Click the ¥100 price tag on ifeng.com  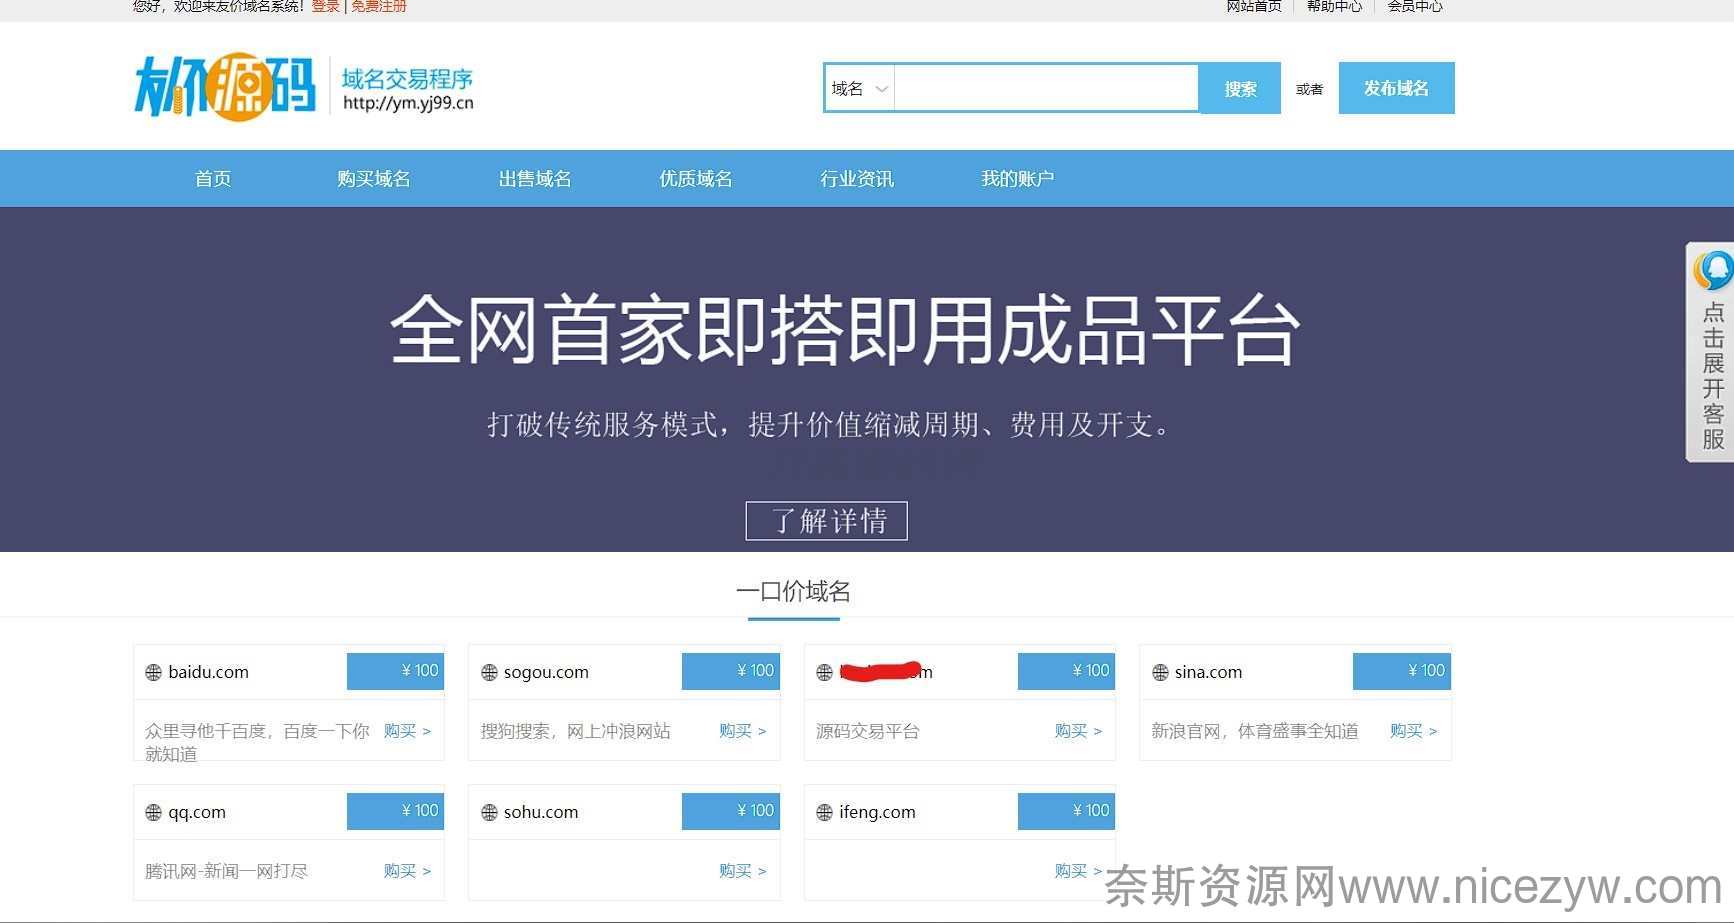pos(1066,811)
